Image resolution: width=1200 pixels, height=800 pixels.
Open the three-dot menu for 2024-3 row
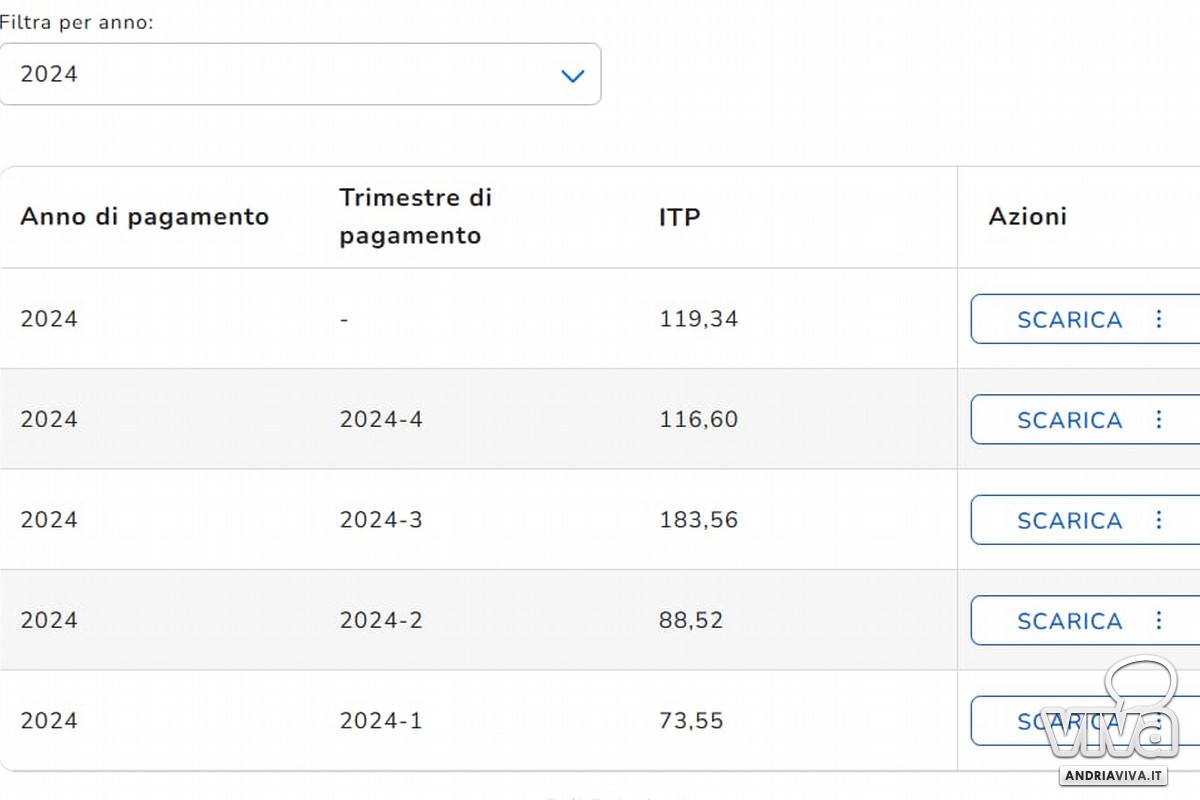[x=1159, y=520]
